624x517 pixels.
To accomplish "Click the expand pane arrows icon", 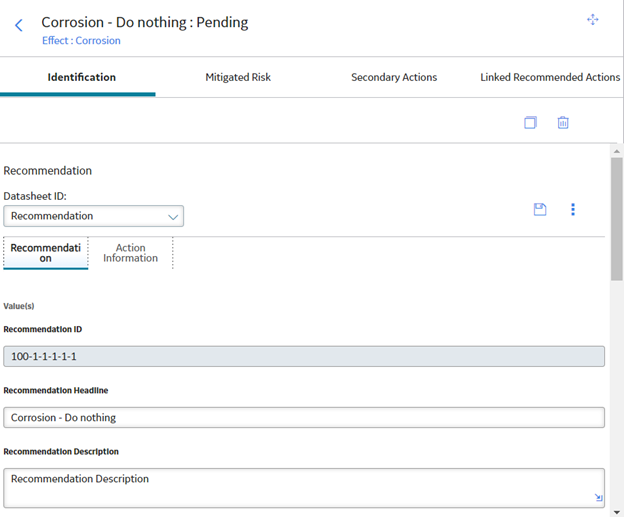I will tap(593, 20).
